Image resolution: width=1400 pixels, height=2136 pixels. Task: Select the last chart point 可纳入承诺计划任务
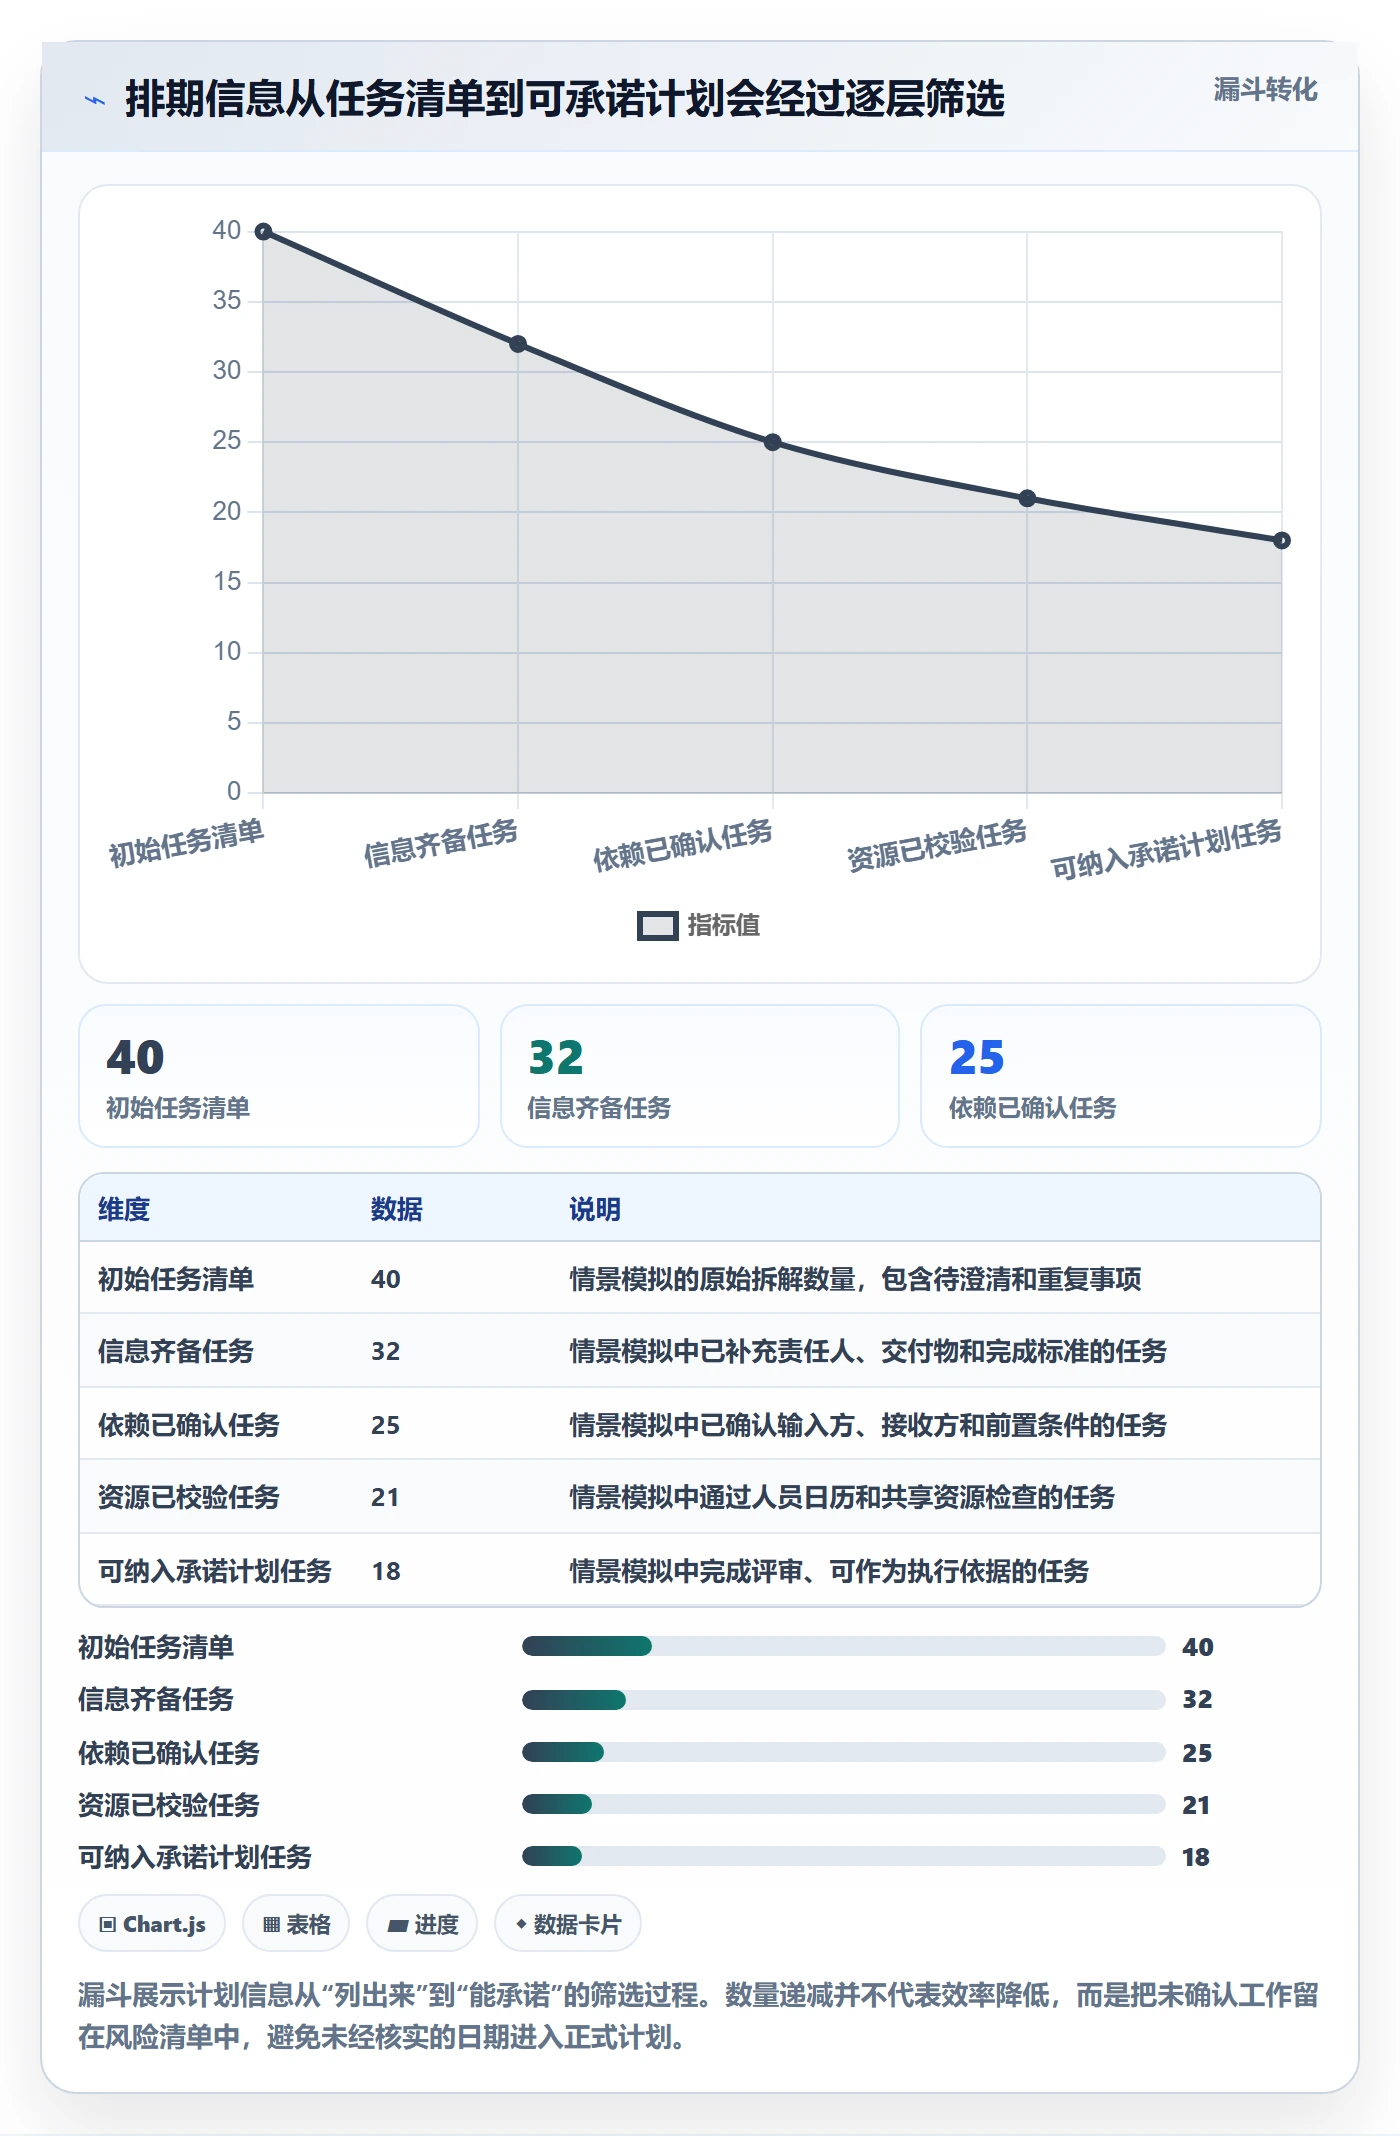(1282, 540)
